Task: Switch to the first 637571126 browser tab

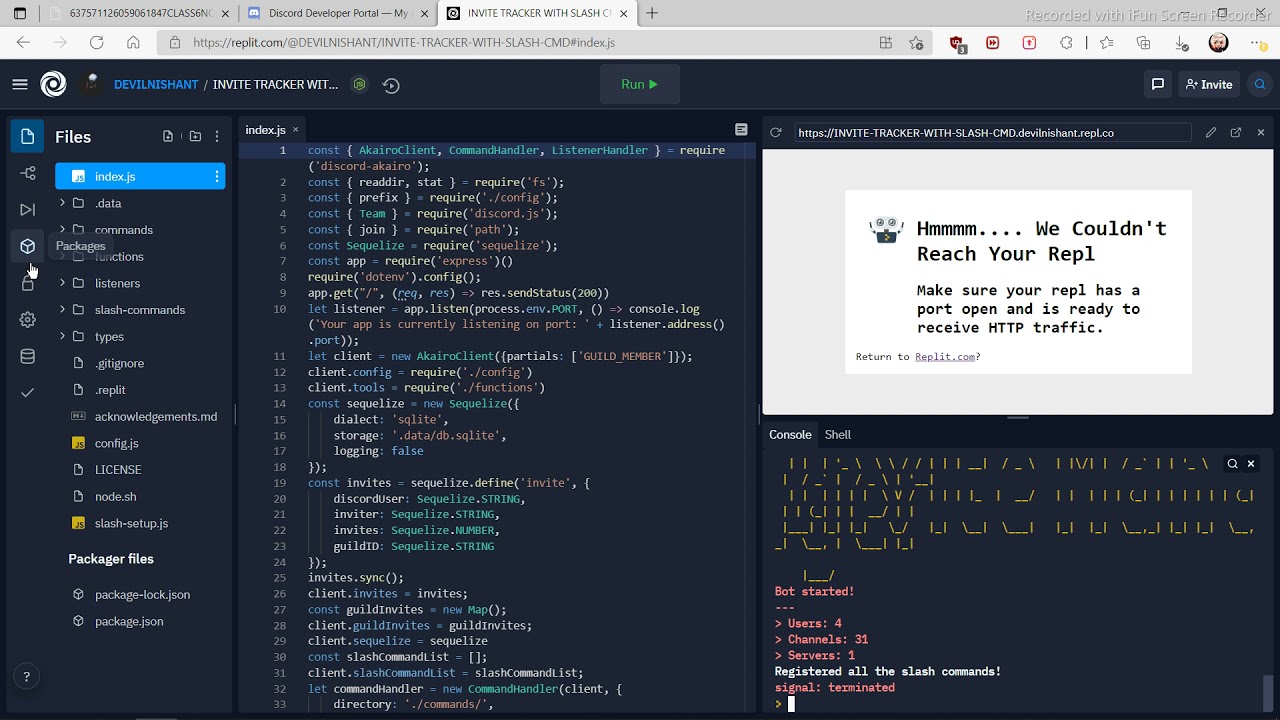Action: coord(138,13)
